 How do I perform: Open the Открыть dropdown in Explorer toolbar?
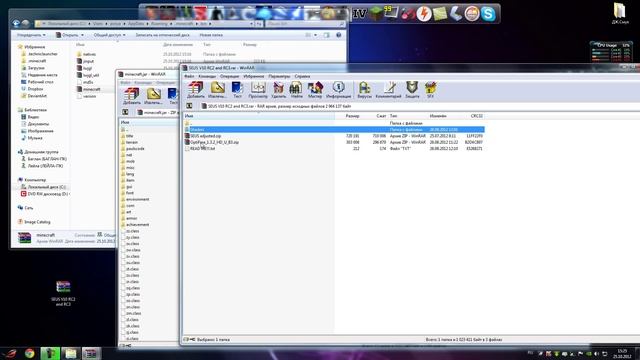(x=70, y=35)
